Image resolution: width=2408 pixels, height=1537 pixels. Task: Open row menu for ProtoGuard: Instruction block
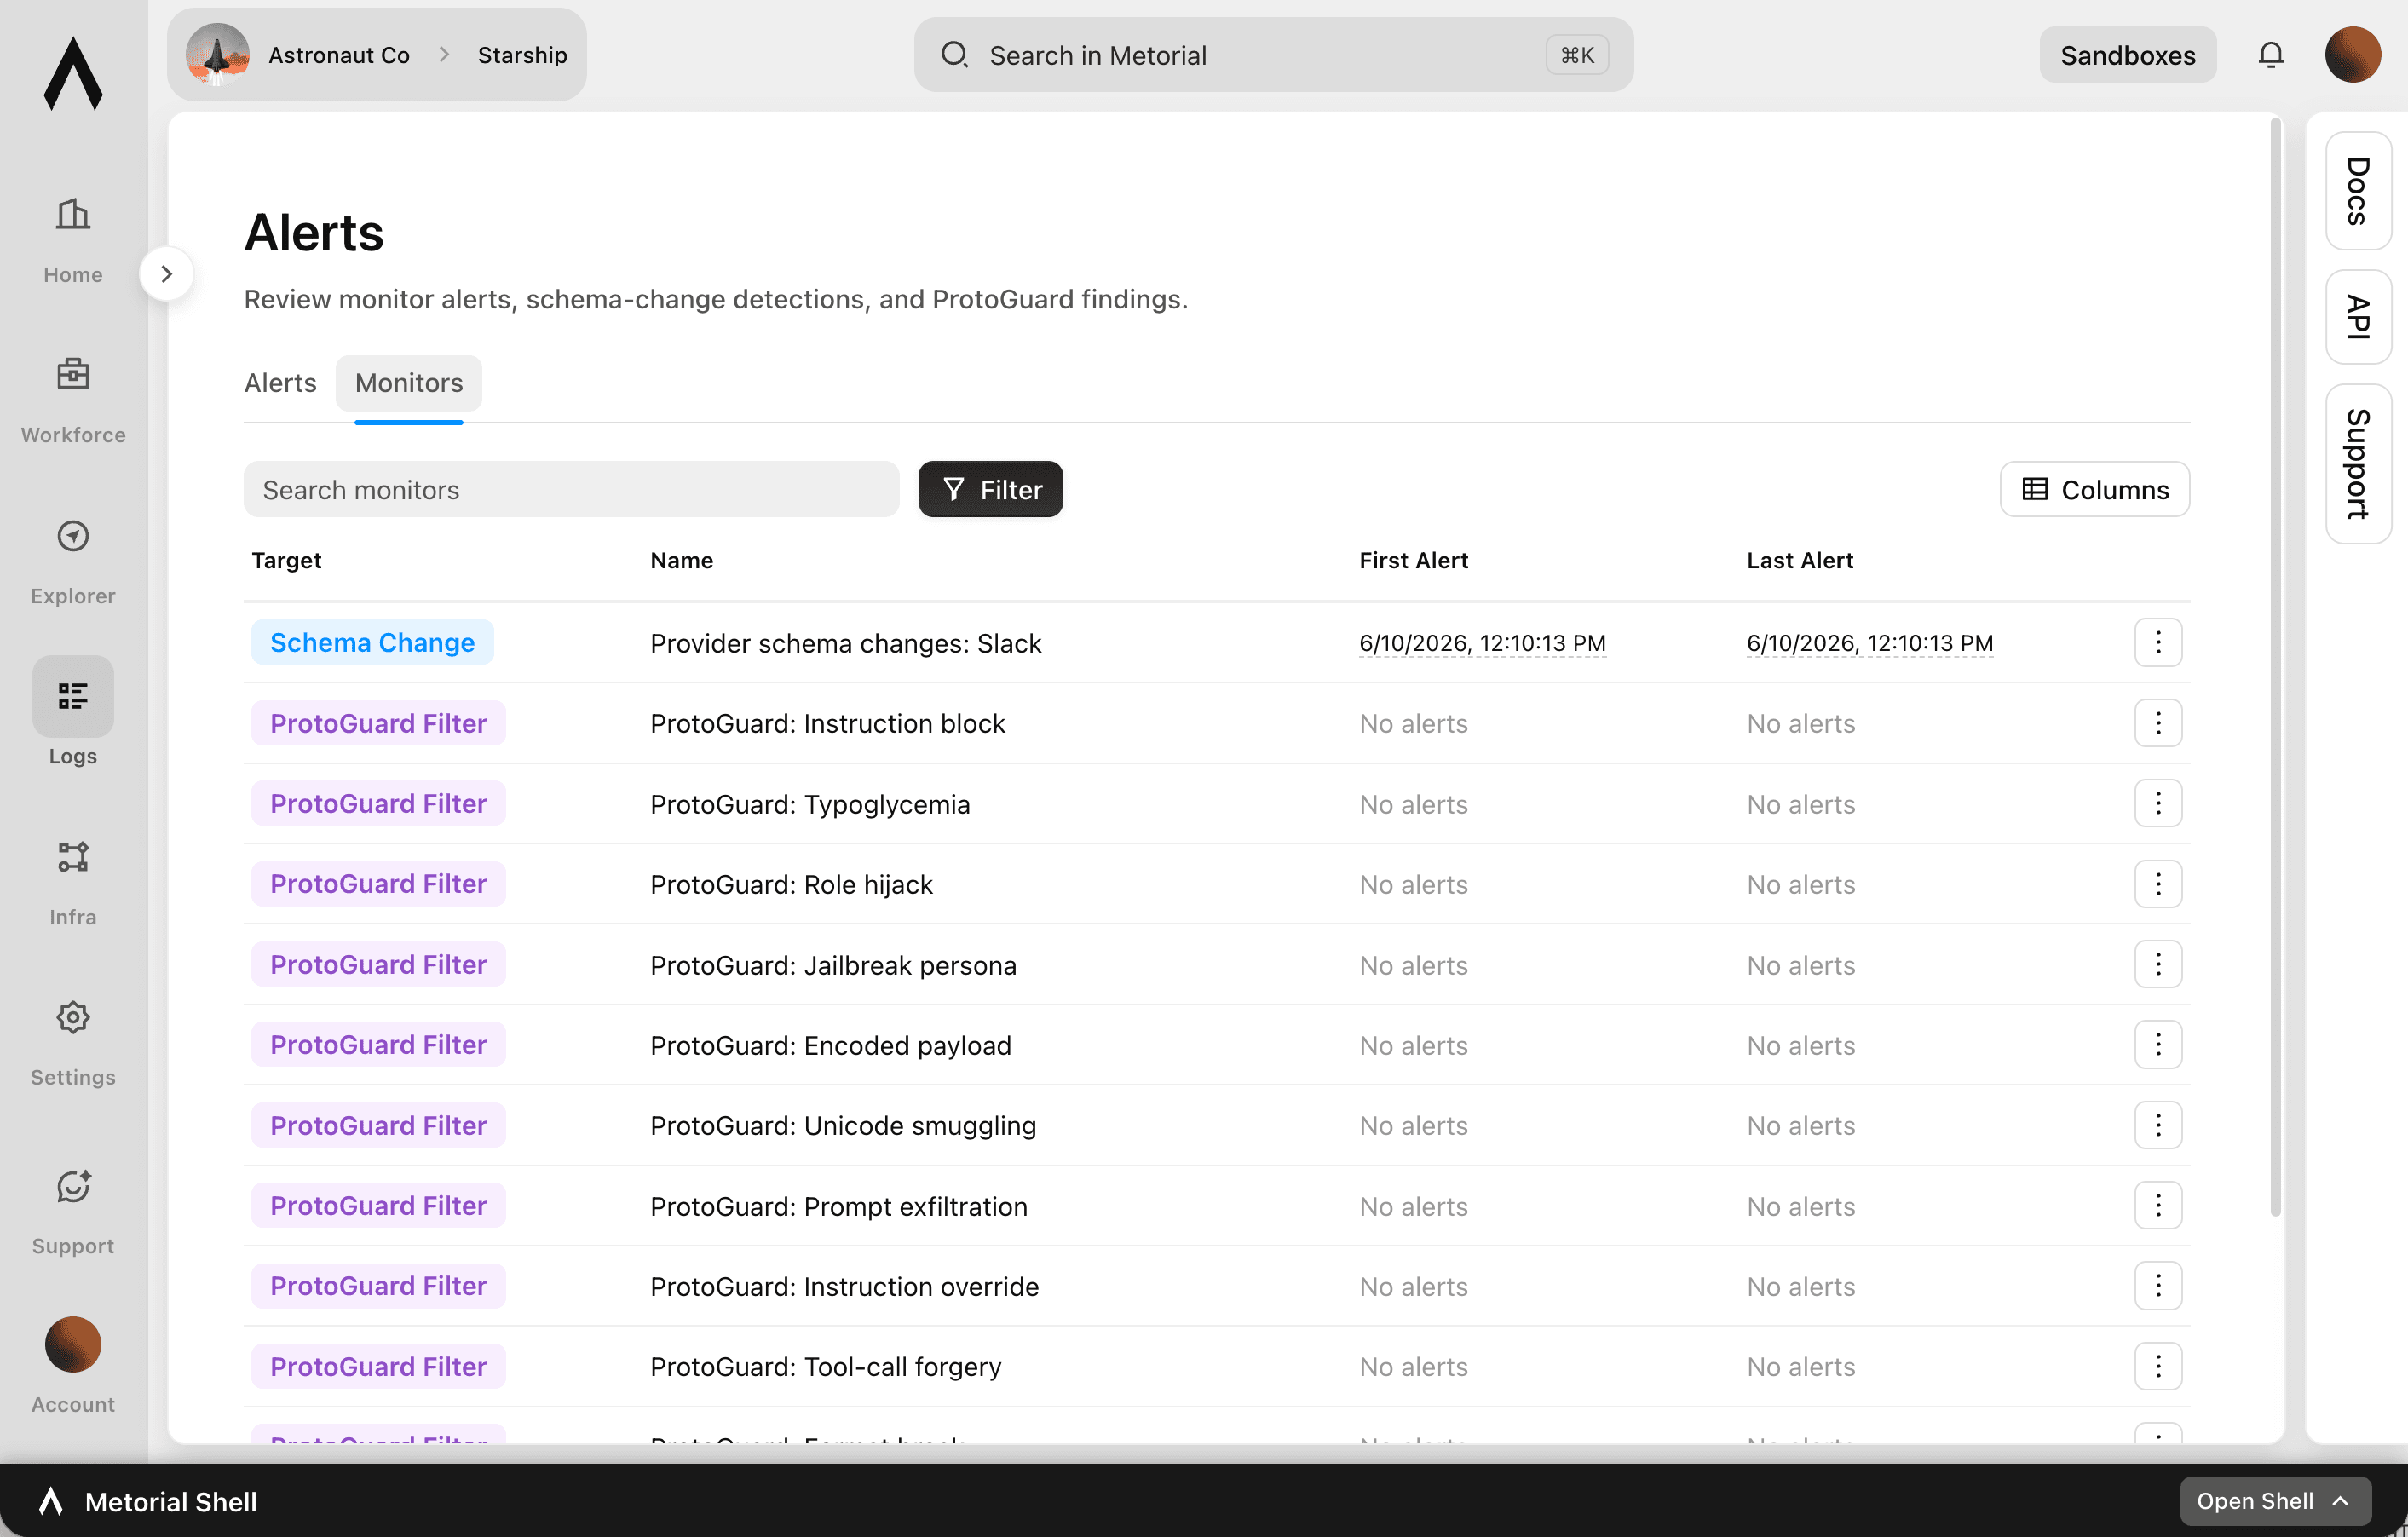coord(2157,722)
